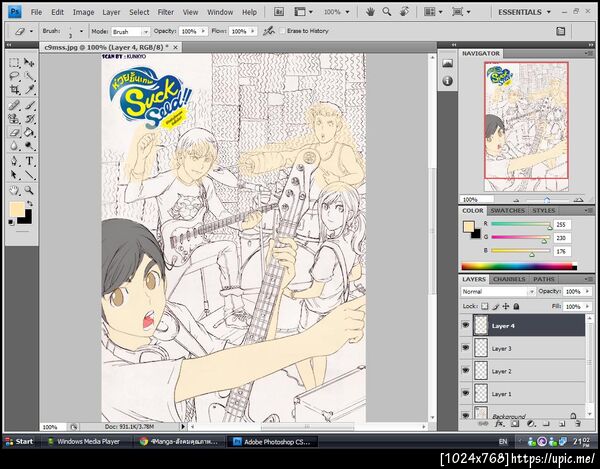Screen dimensions: 600x469
Task: Open the Image menu
Action: (83, 12)
